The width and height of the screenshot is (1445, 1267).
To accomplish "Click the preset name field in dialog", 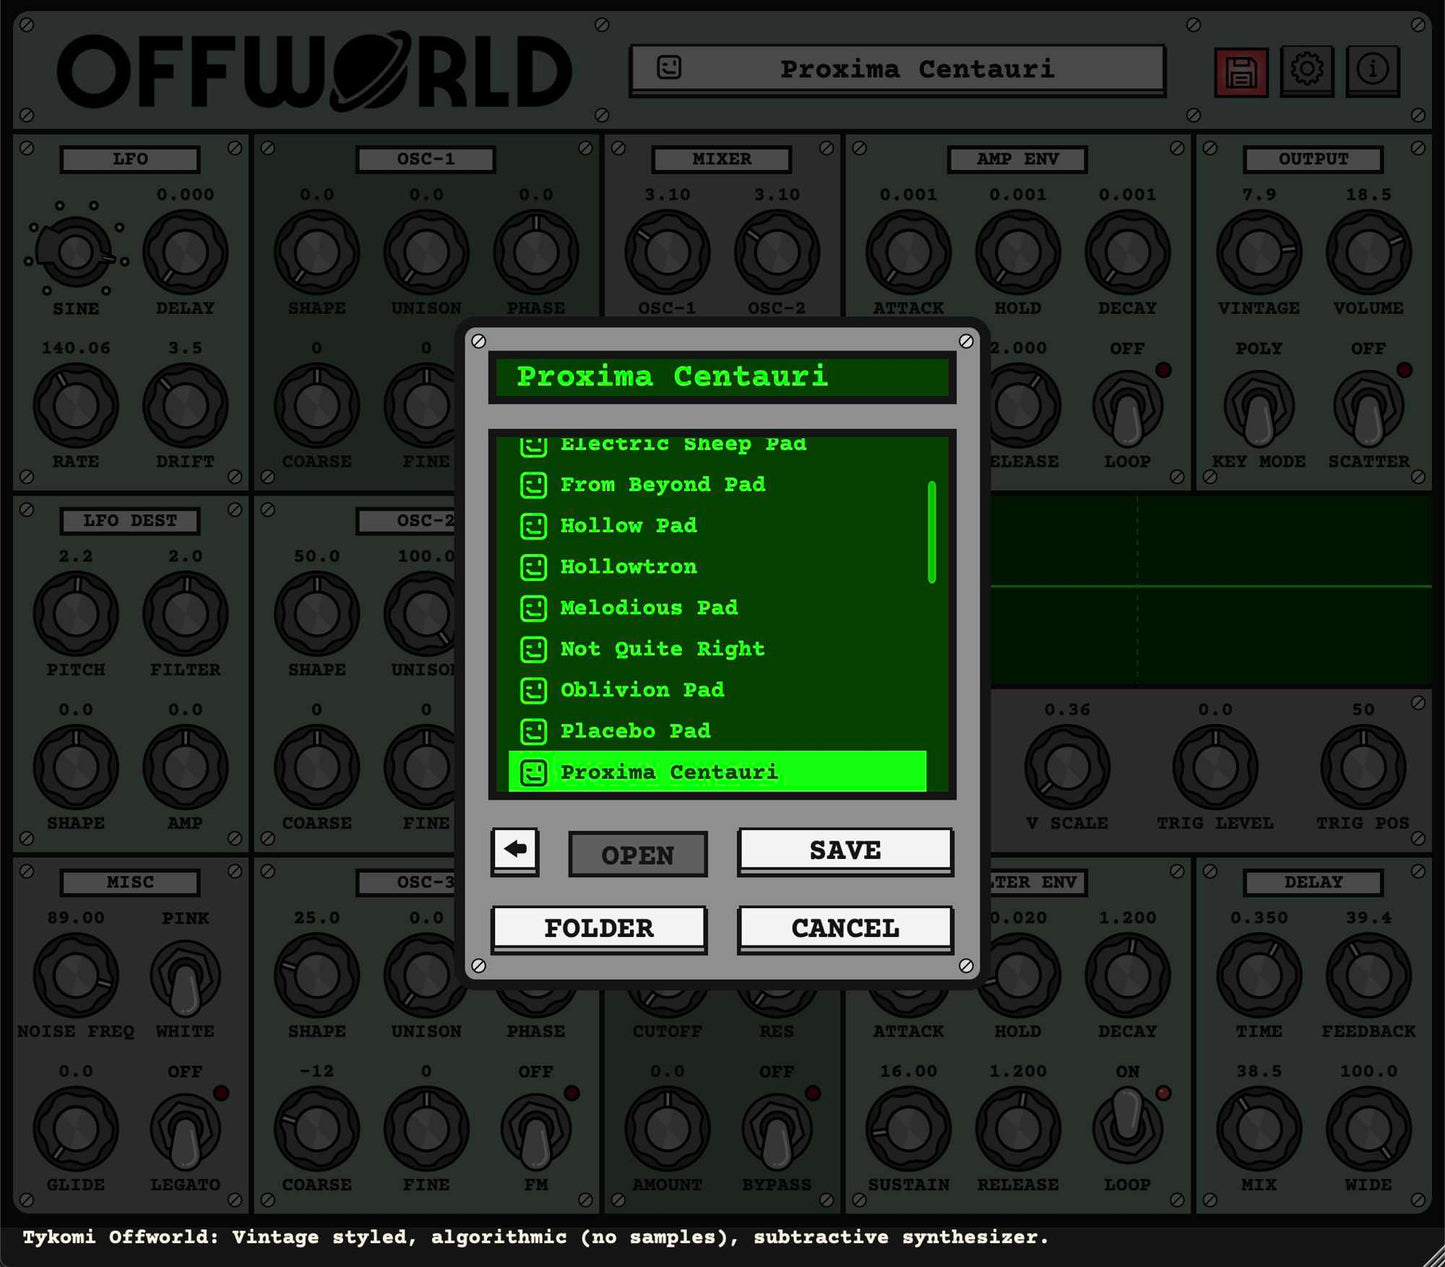I will pos(722,377).
